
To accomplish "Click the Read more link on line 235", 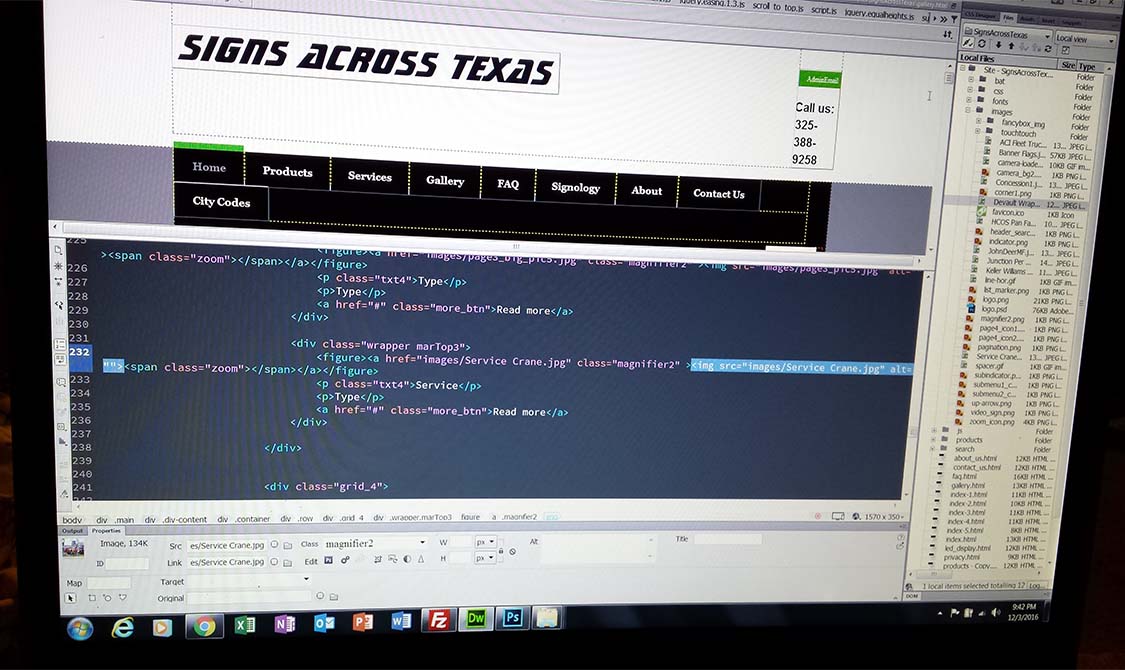I will pos(519,412).
